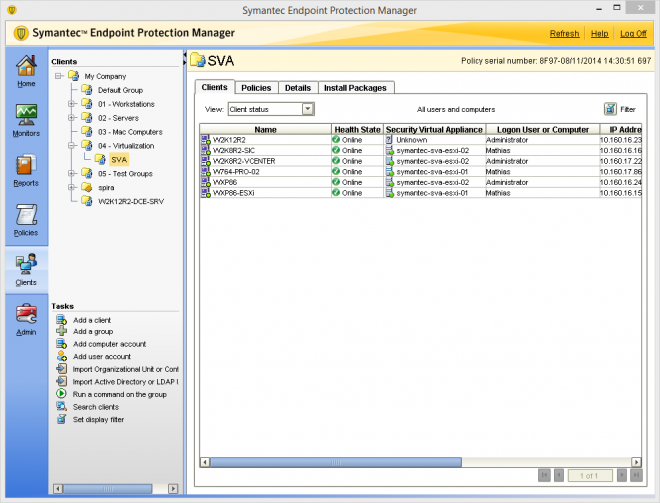Click the Symantec shield logo icon

pyautogui.click(x=21, y=33)
